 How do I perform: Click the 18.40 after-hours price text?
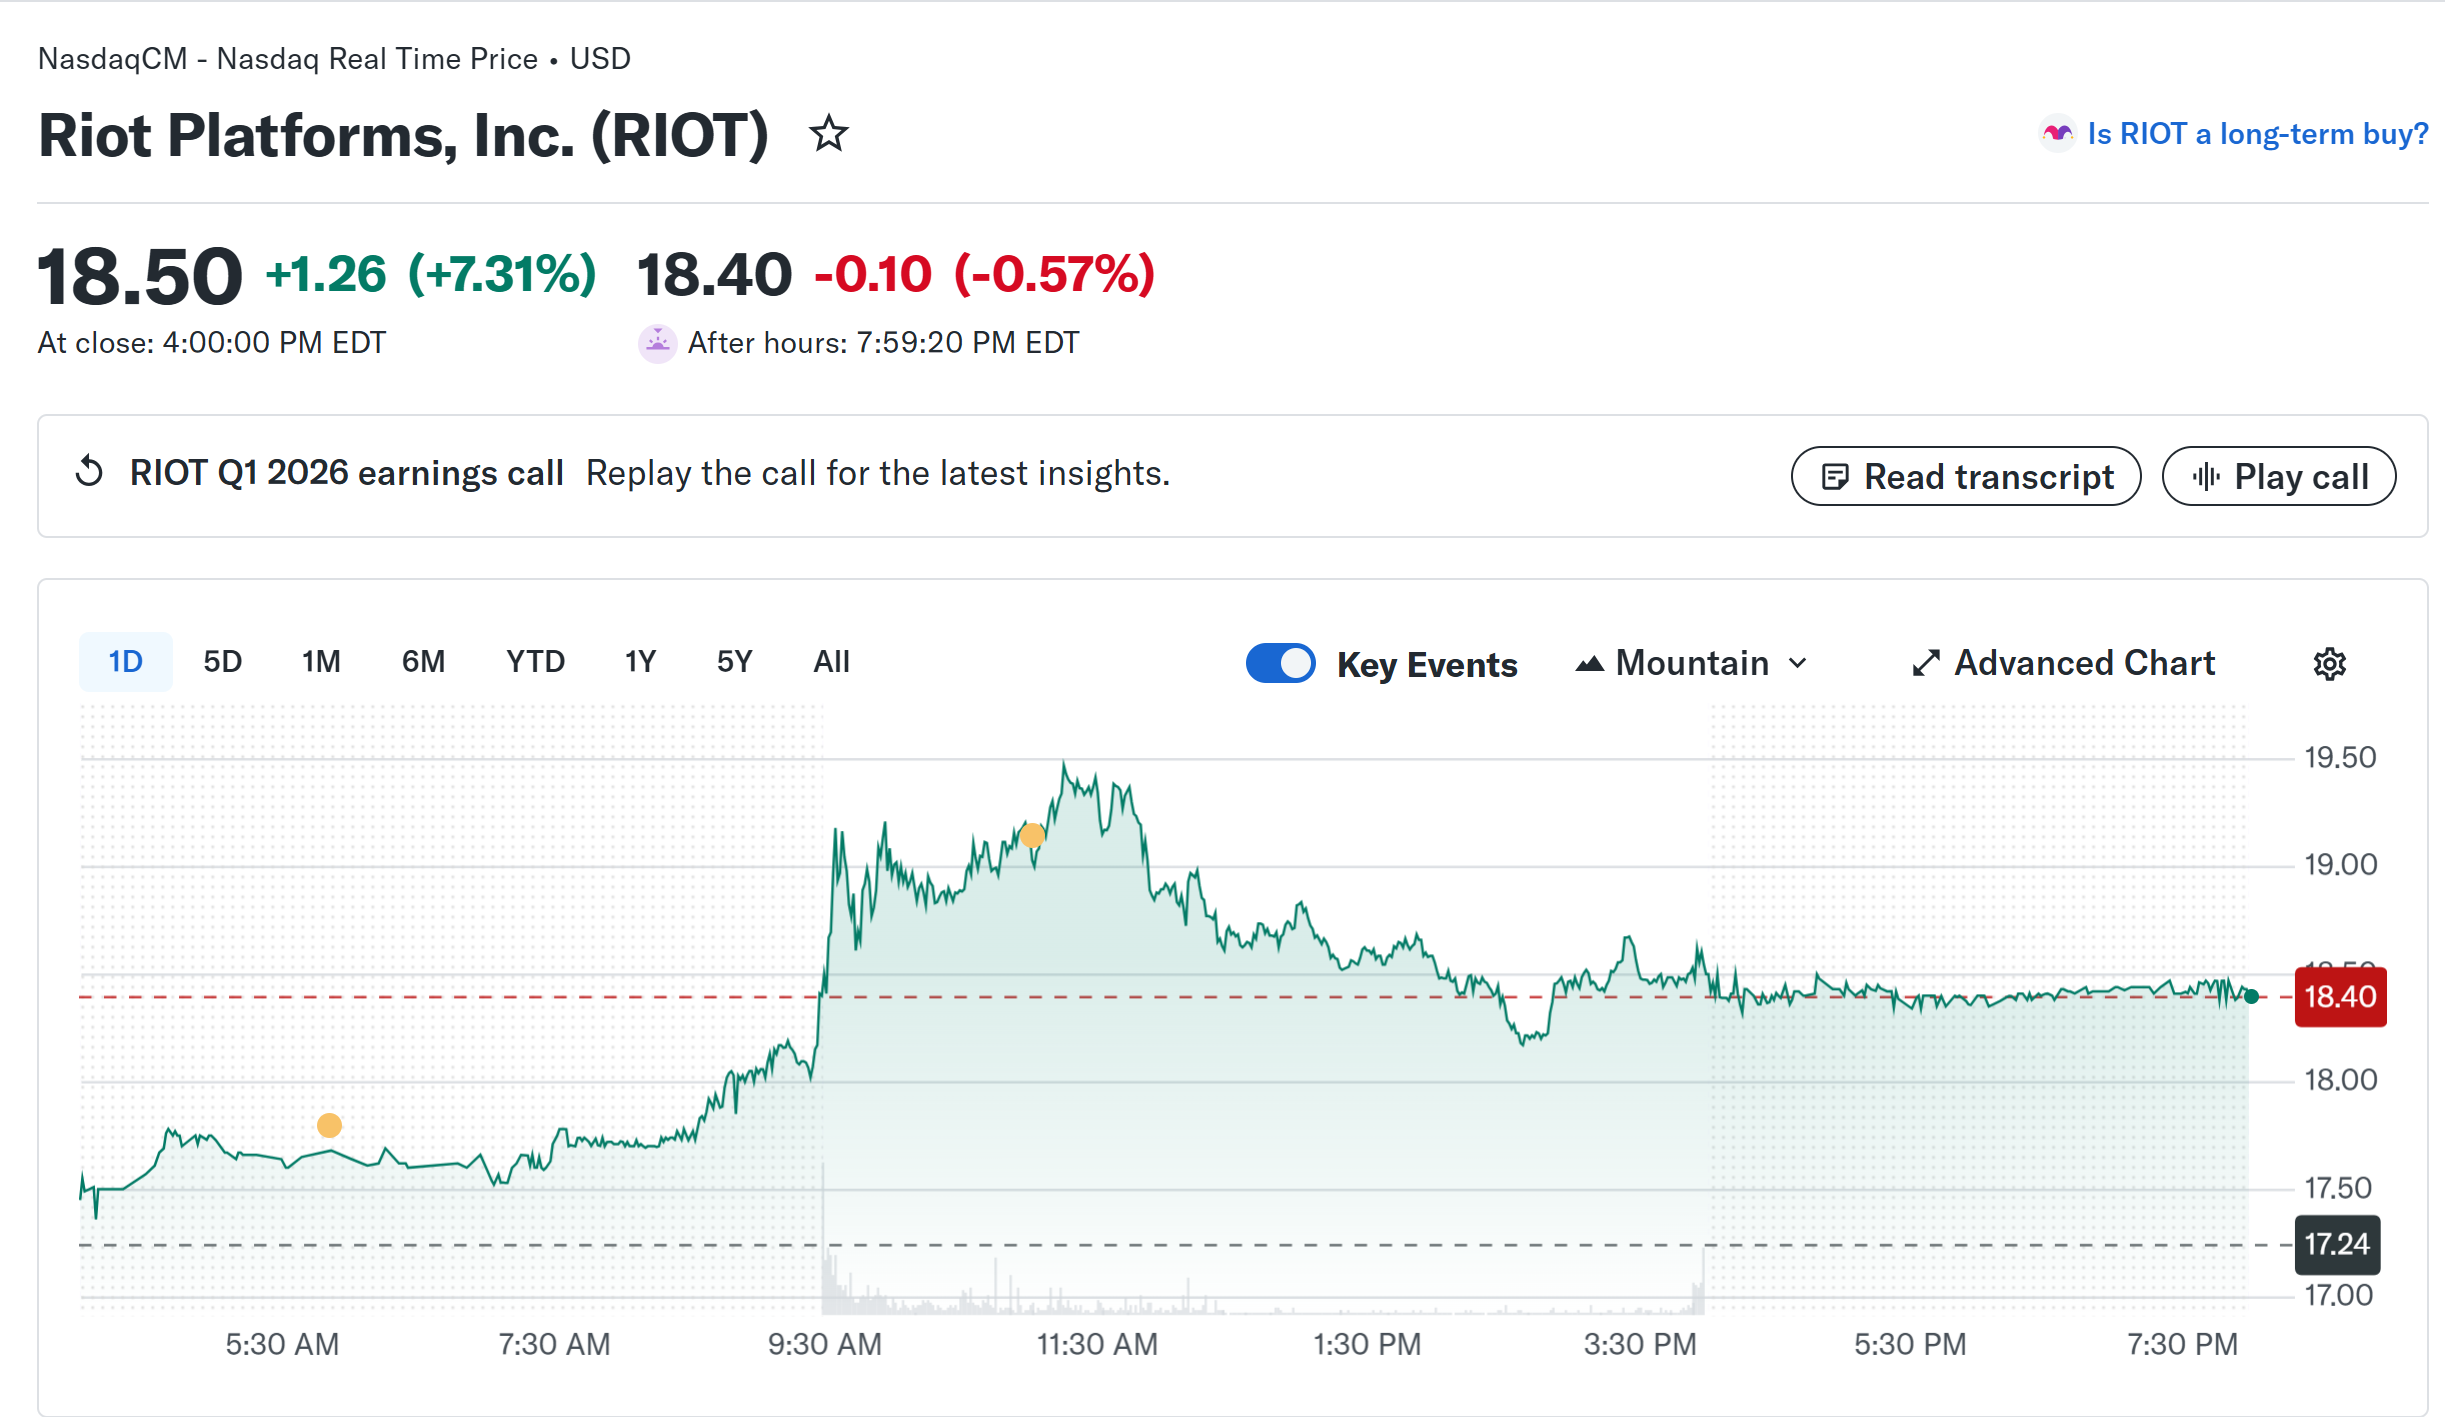pos(714,274)
